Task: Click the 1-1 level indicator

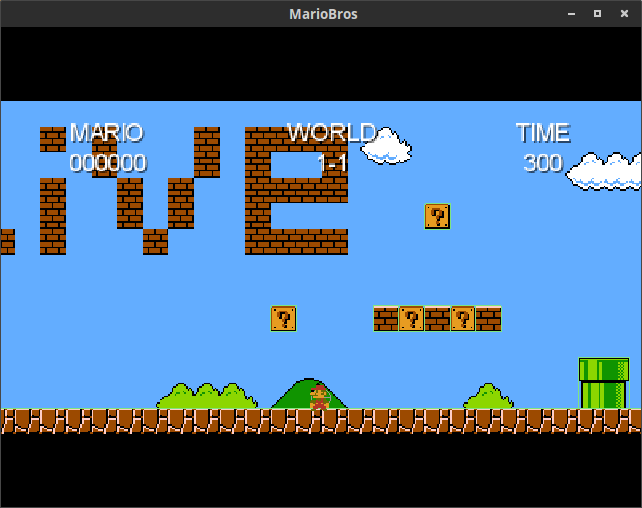Action: click(x=332, y=163)
